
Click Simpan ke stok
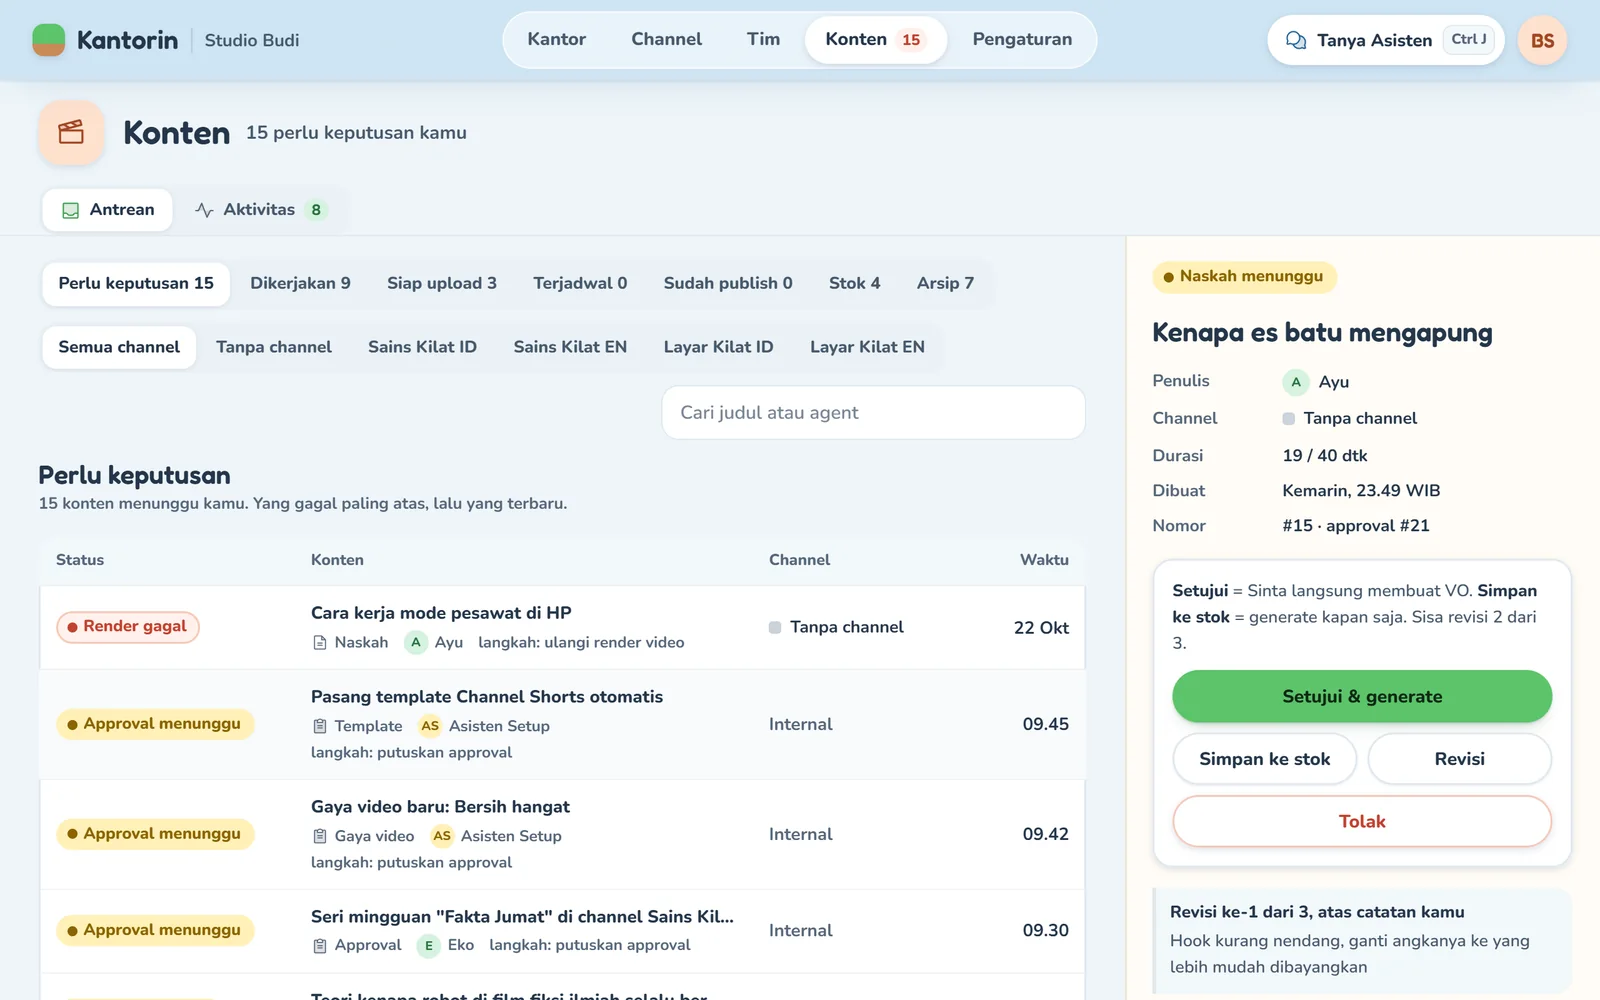(1265, 759)
